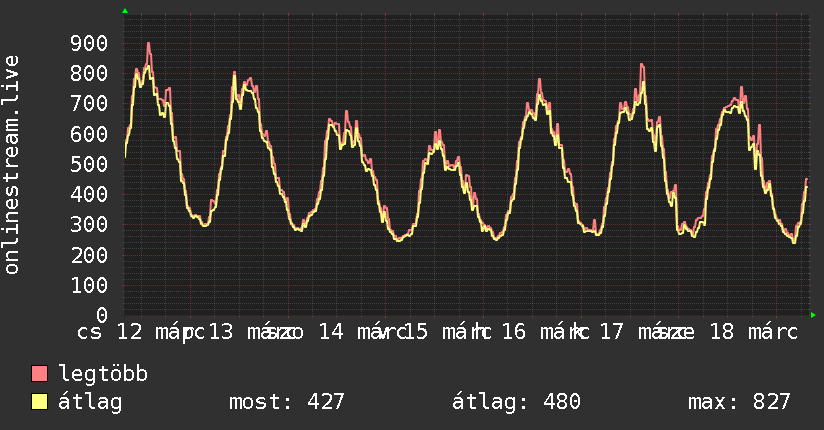Click the pink legtöbb legend swatch
The height and width of the screenshot is (430, 824).
pyautogui.click(x=39, y=373)
